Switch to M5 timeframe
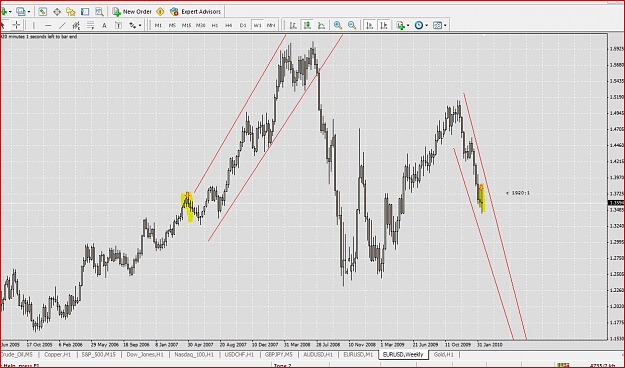The width and height of the screenshot is (625, 368). (172, 26)
